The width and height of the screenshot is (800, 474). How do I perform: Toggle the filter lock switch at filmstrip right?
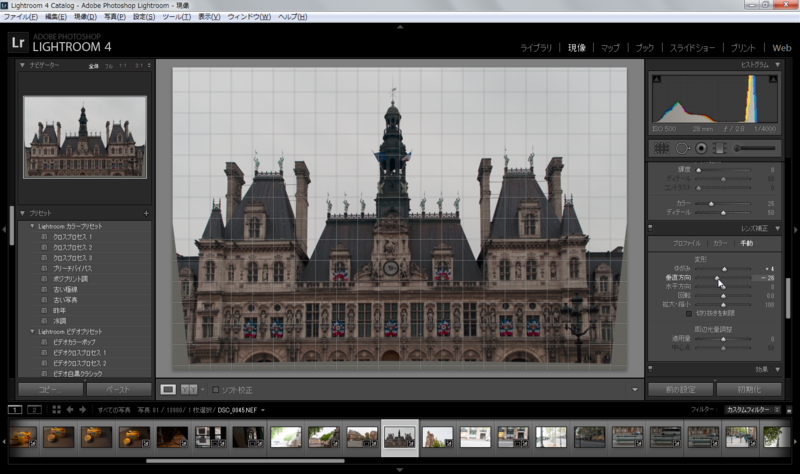(789, 410)
